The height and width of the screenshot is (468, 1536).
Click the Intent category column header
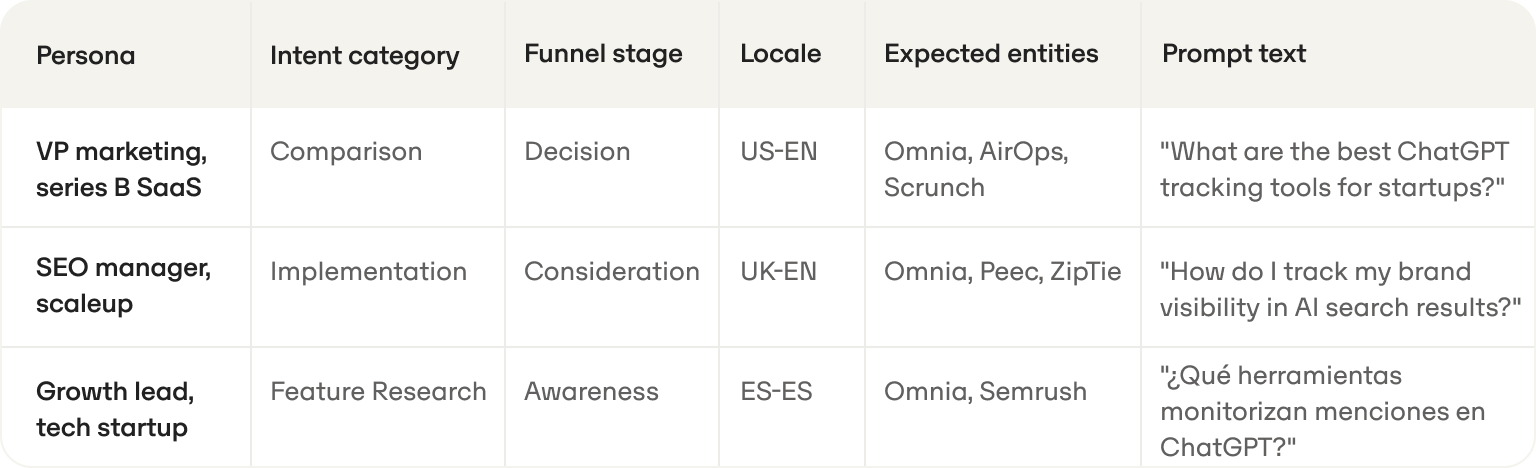pos(364,56)
